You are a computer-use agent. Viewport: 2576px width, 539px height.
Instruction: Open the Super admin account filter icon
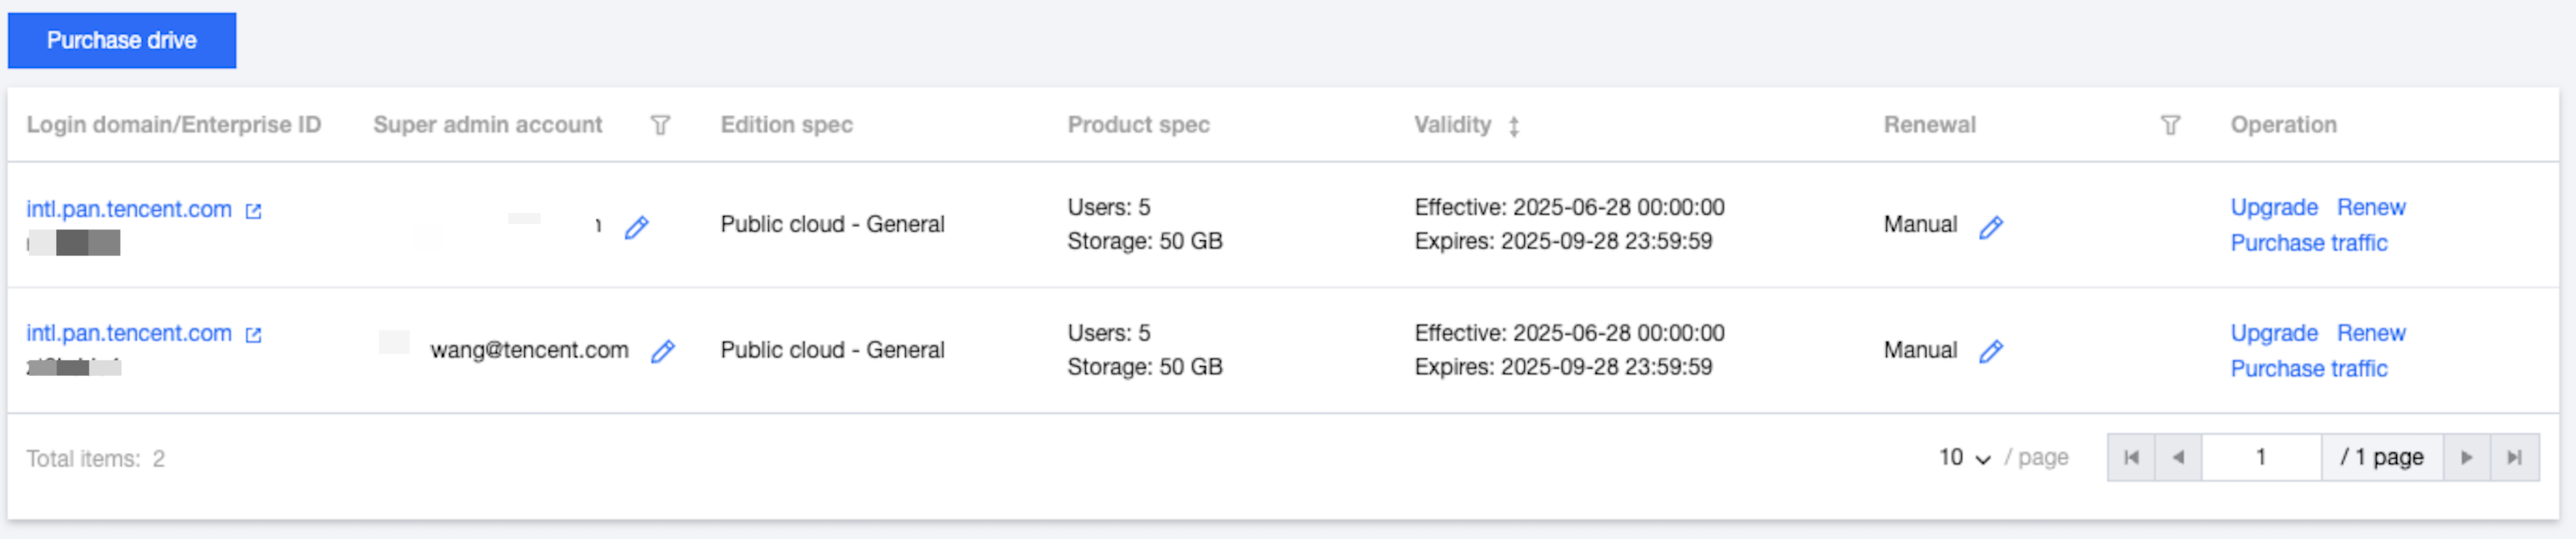660,125
